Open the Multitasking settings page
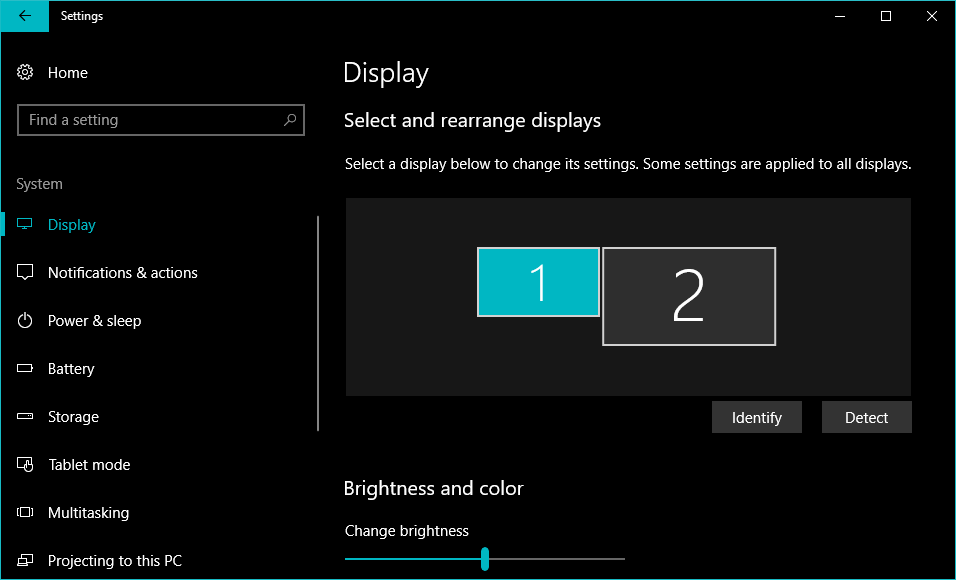 [x=88, y=513]
